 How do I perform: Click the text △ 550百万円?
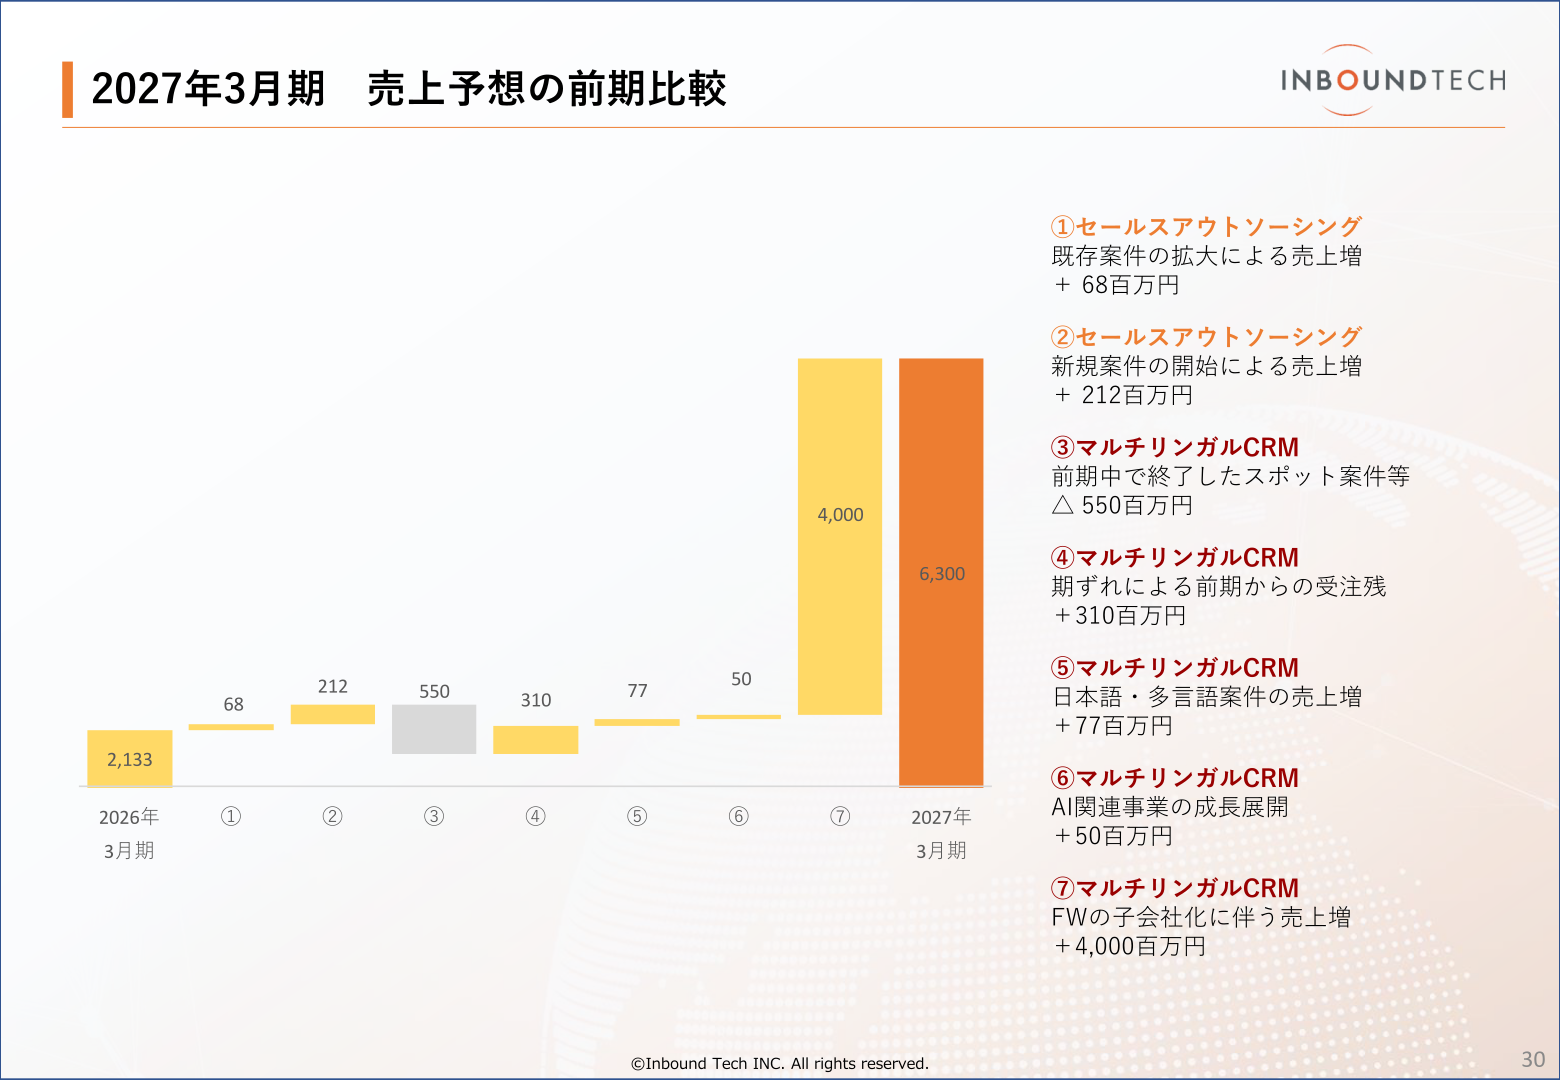point(1123,505)
